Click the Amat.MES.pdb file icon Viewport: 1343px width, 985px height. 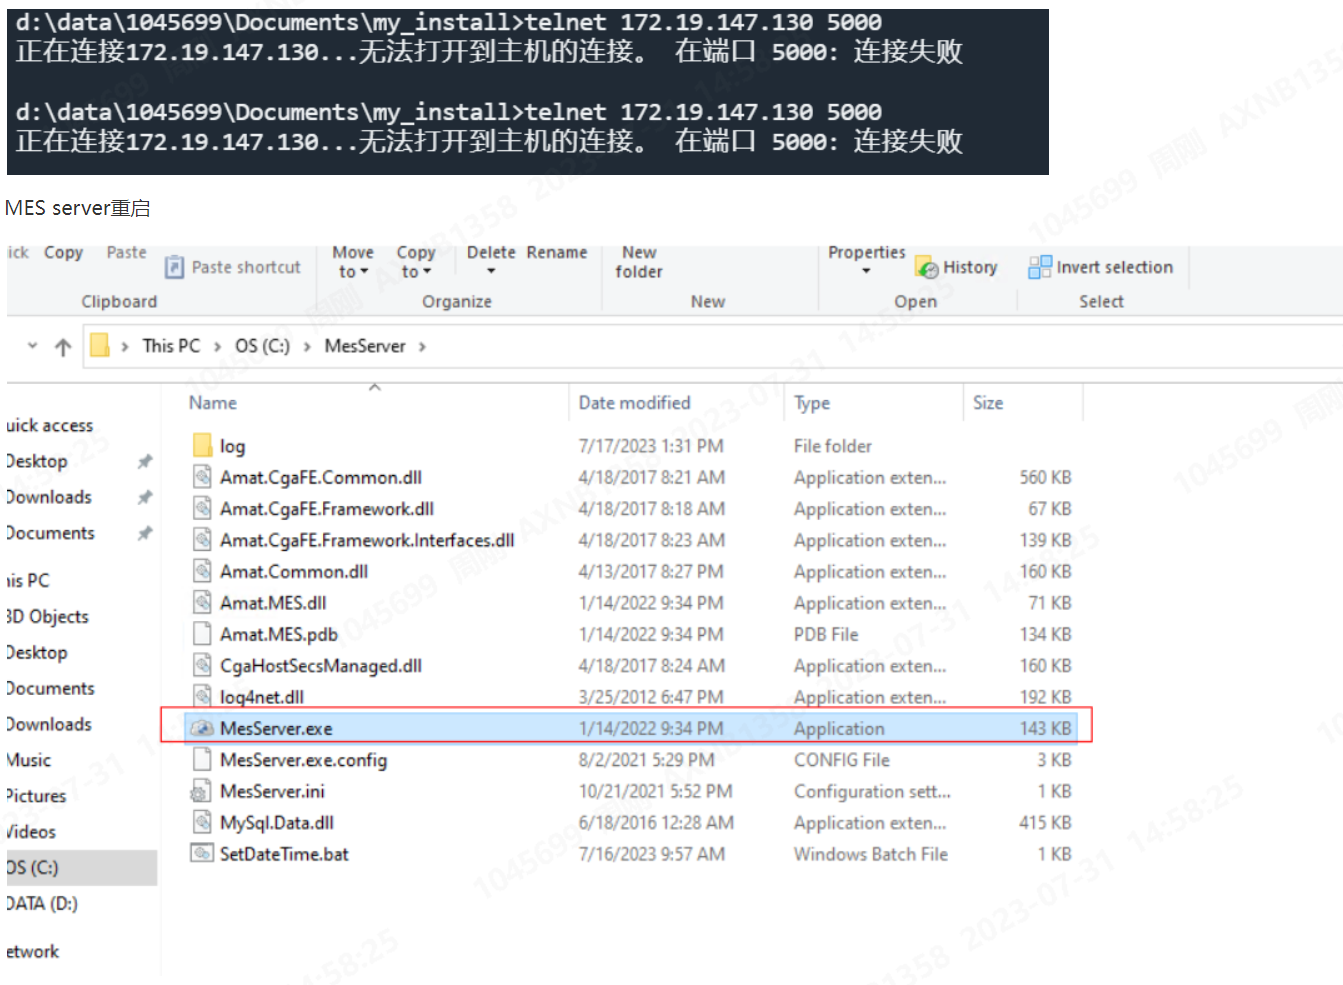click(x=202, y=634)
